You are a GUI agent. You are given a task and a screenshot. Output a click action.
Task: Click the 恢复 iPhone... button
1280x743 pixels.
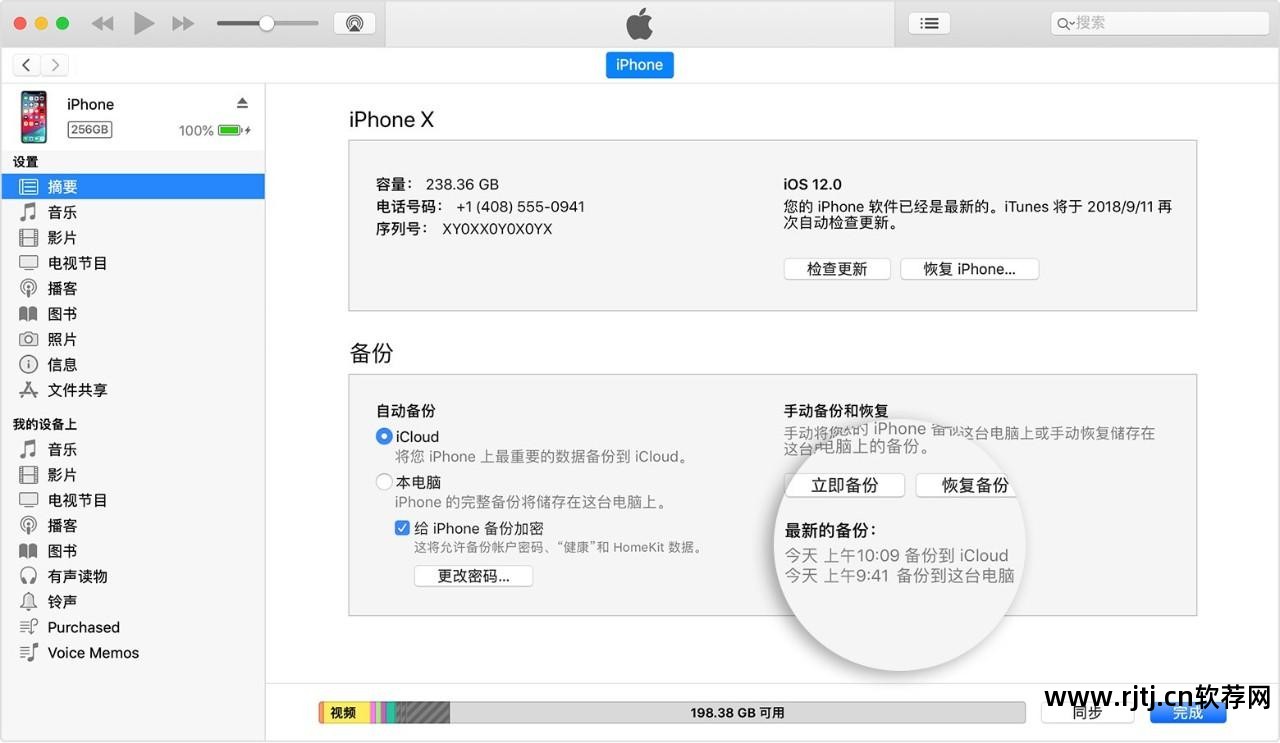969,269
